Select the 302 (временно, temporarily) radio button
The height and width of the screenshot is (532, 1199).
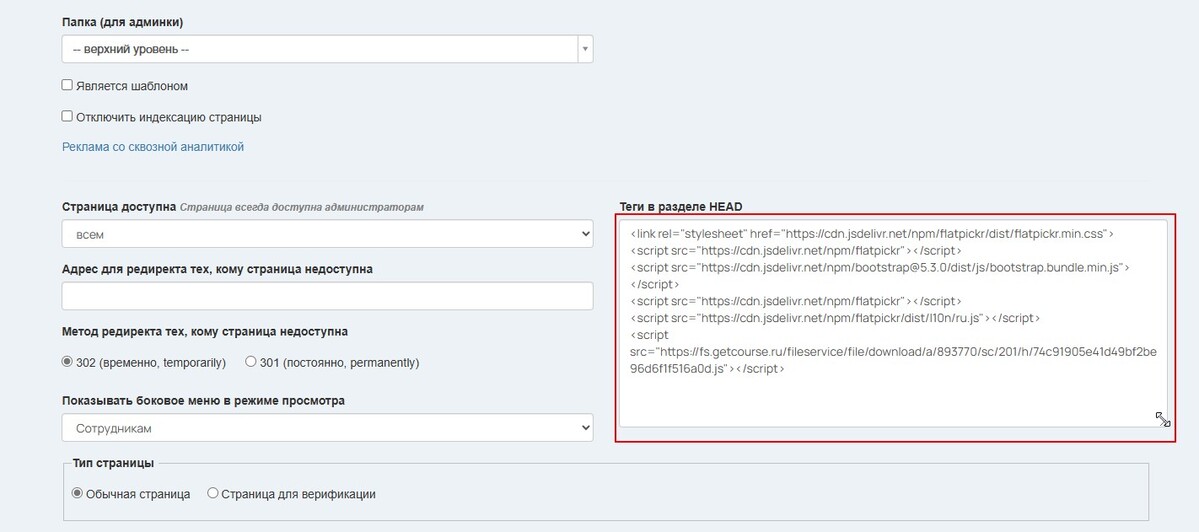67,362
